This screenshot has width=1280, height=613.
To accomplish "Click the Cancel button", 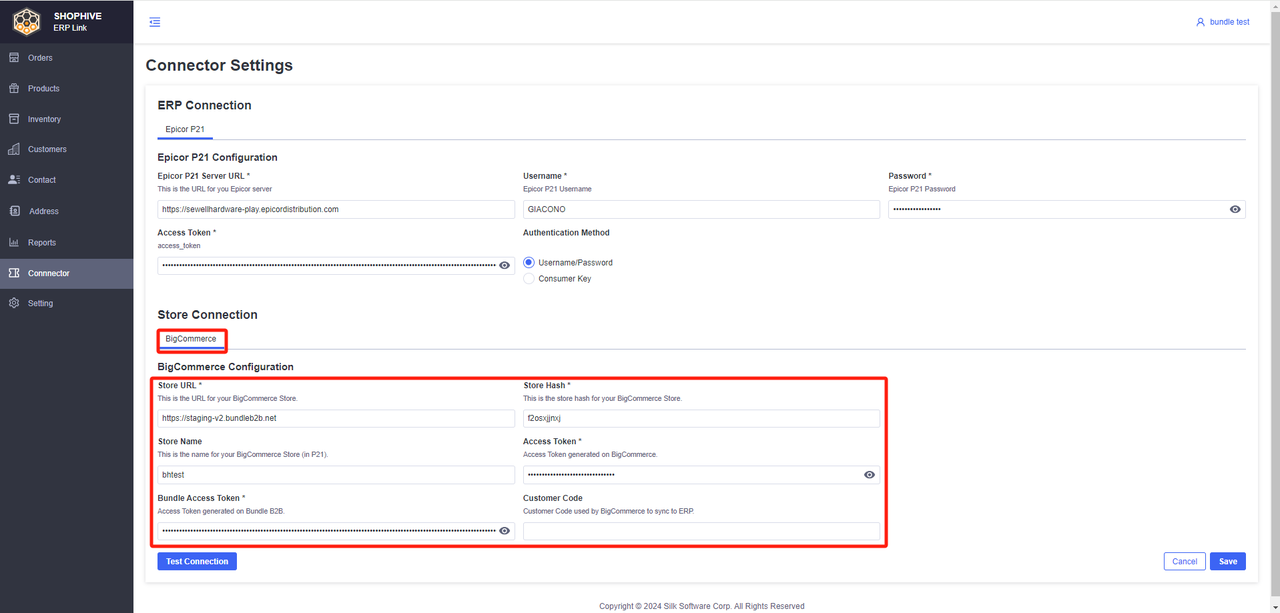I will (x=1184, y=561).
